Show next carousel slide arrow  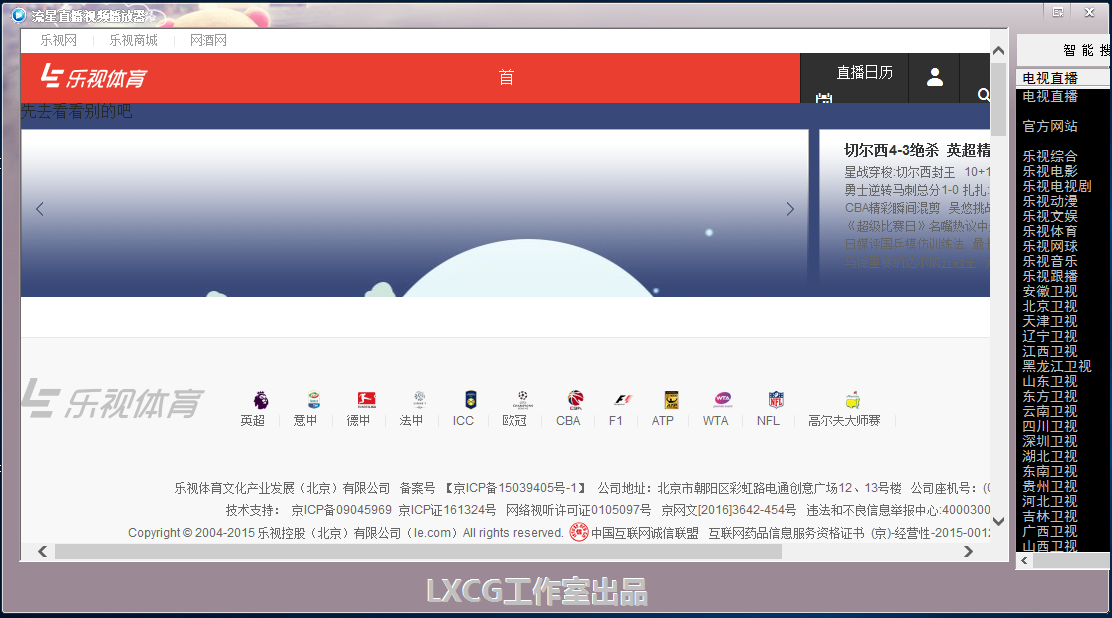click(790, 209)
